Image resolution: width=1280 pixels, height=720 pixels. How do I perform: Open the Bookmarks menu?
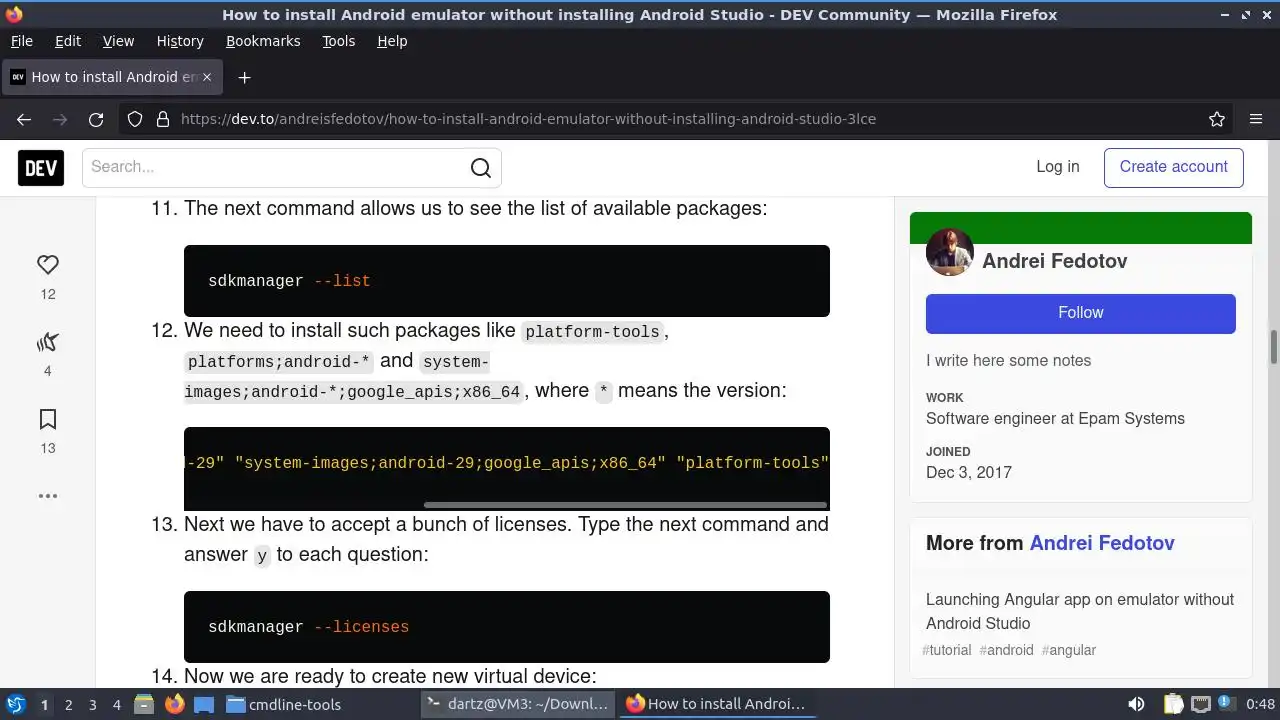(x=263, y=41)
